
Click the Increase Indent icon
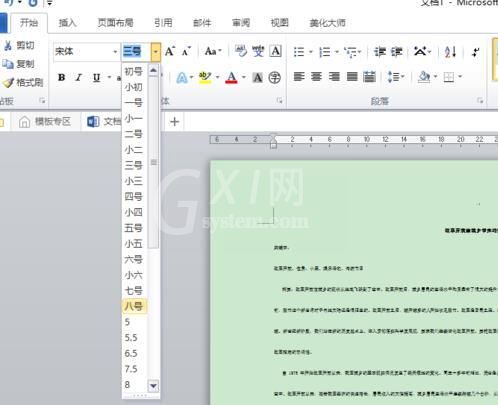pos(397,52)
